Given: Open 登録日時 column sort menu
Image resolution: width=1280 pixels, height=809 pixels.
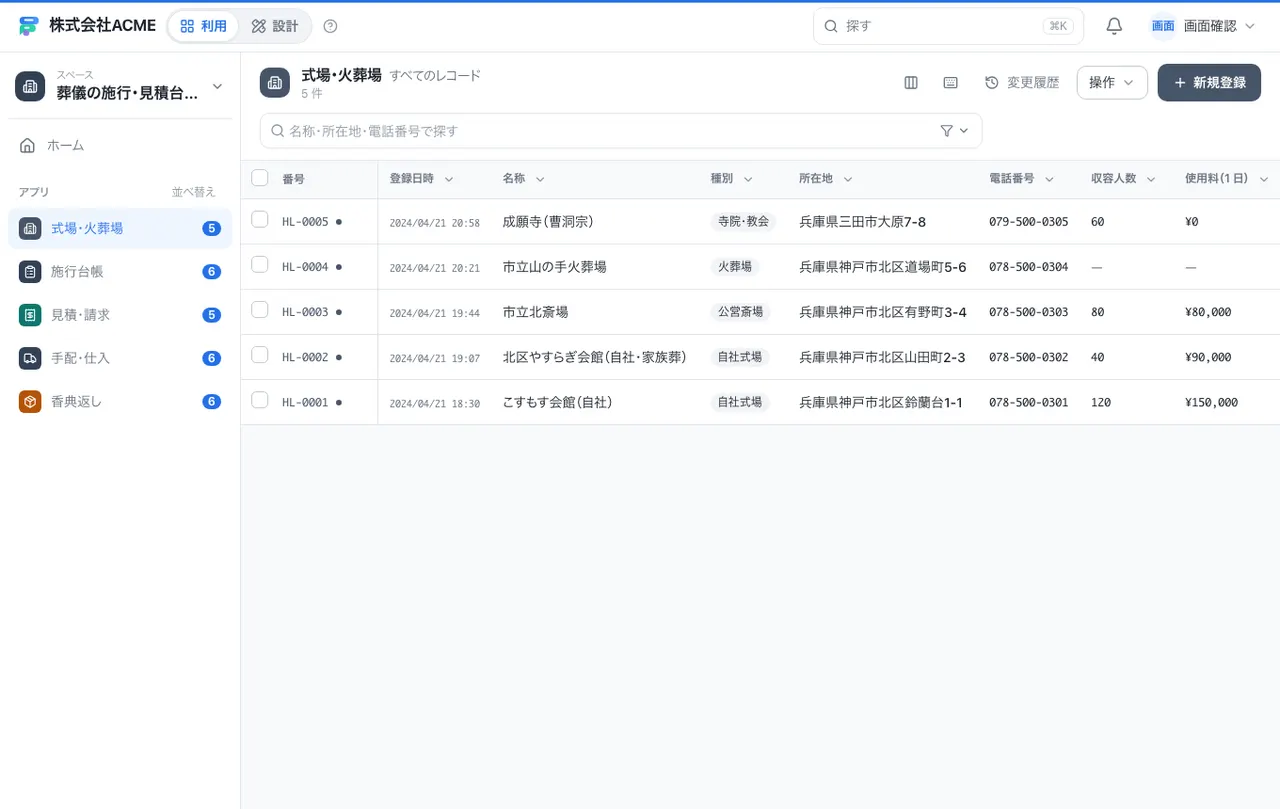Looking at the screenshot, I should coord(449,179).
